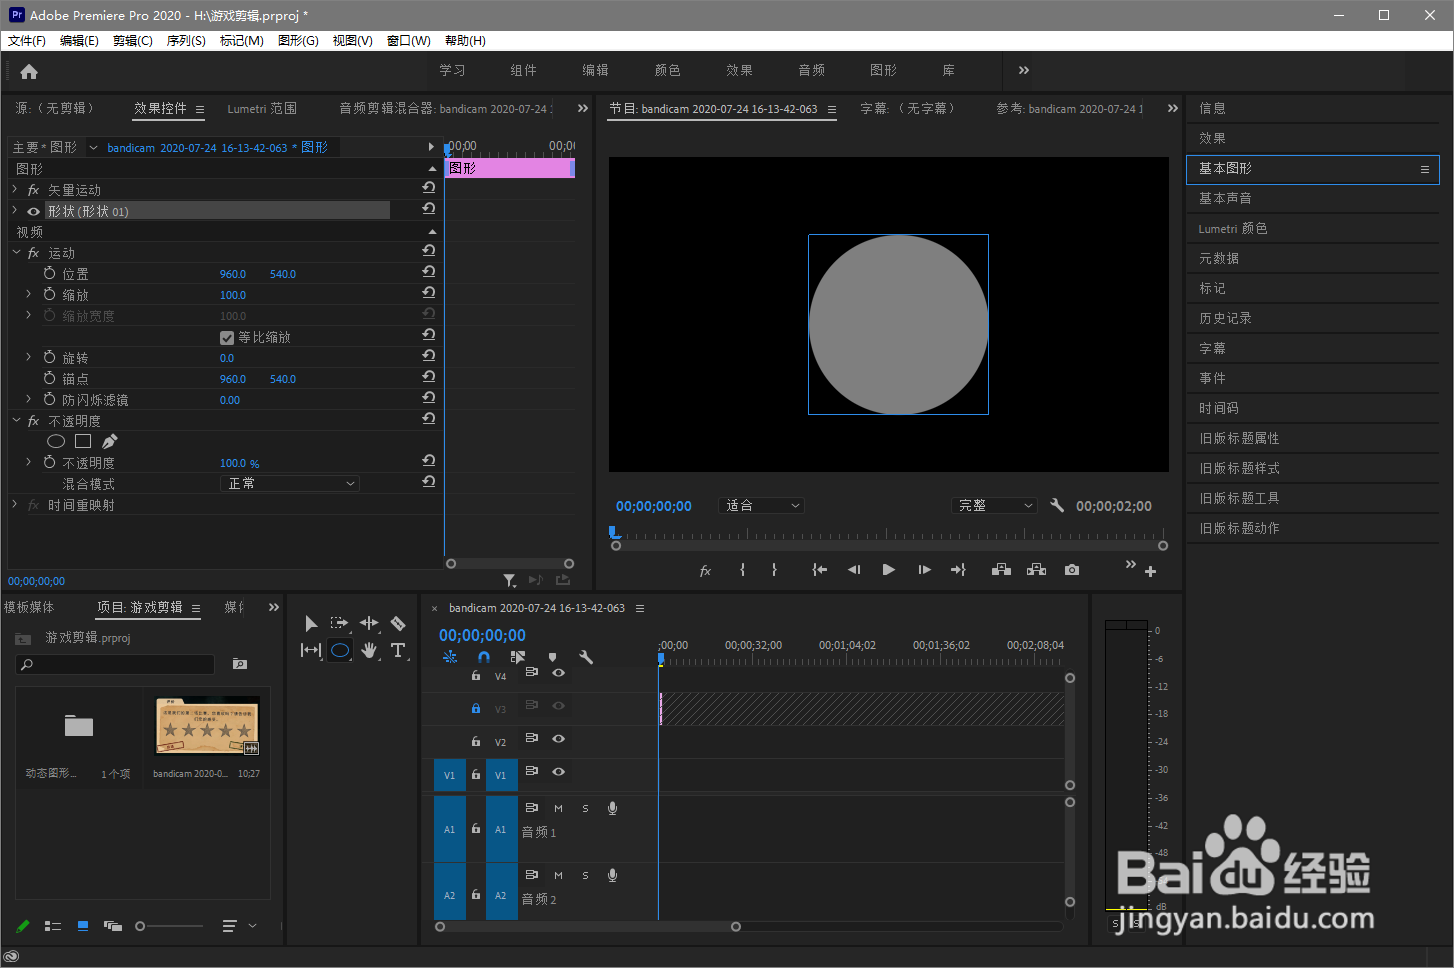The image size is (1454, 968).
Task: Open the playback resolution dropdown 完整
Action: [x=995, y=506]
